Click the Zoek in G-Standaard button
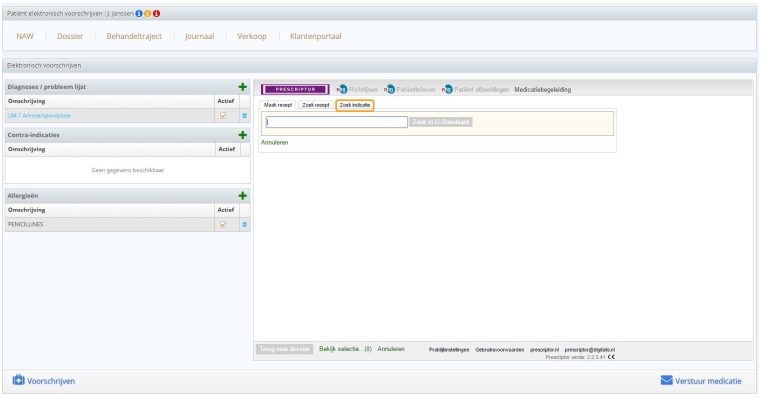 tap(441, 122)
